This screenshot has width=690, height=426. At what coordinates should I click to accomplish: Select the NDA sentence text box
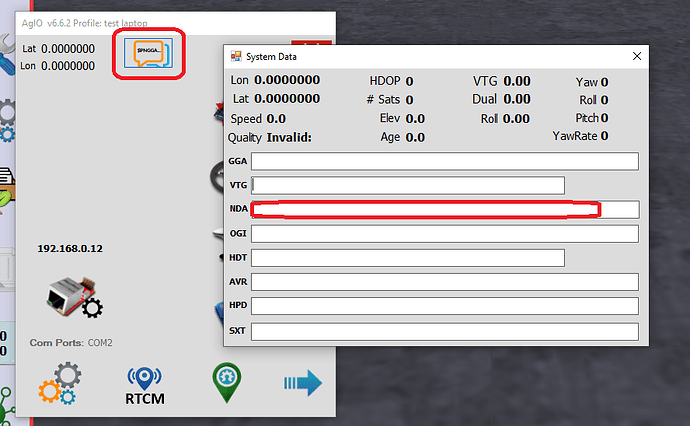point(444,209)
